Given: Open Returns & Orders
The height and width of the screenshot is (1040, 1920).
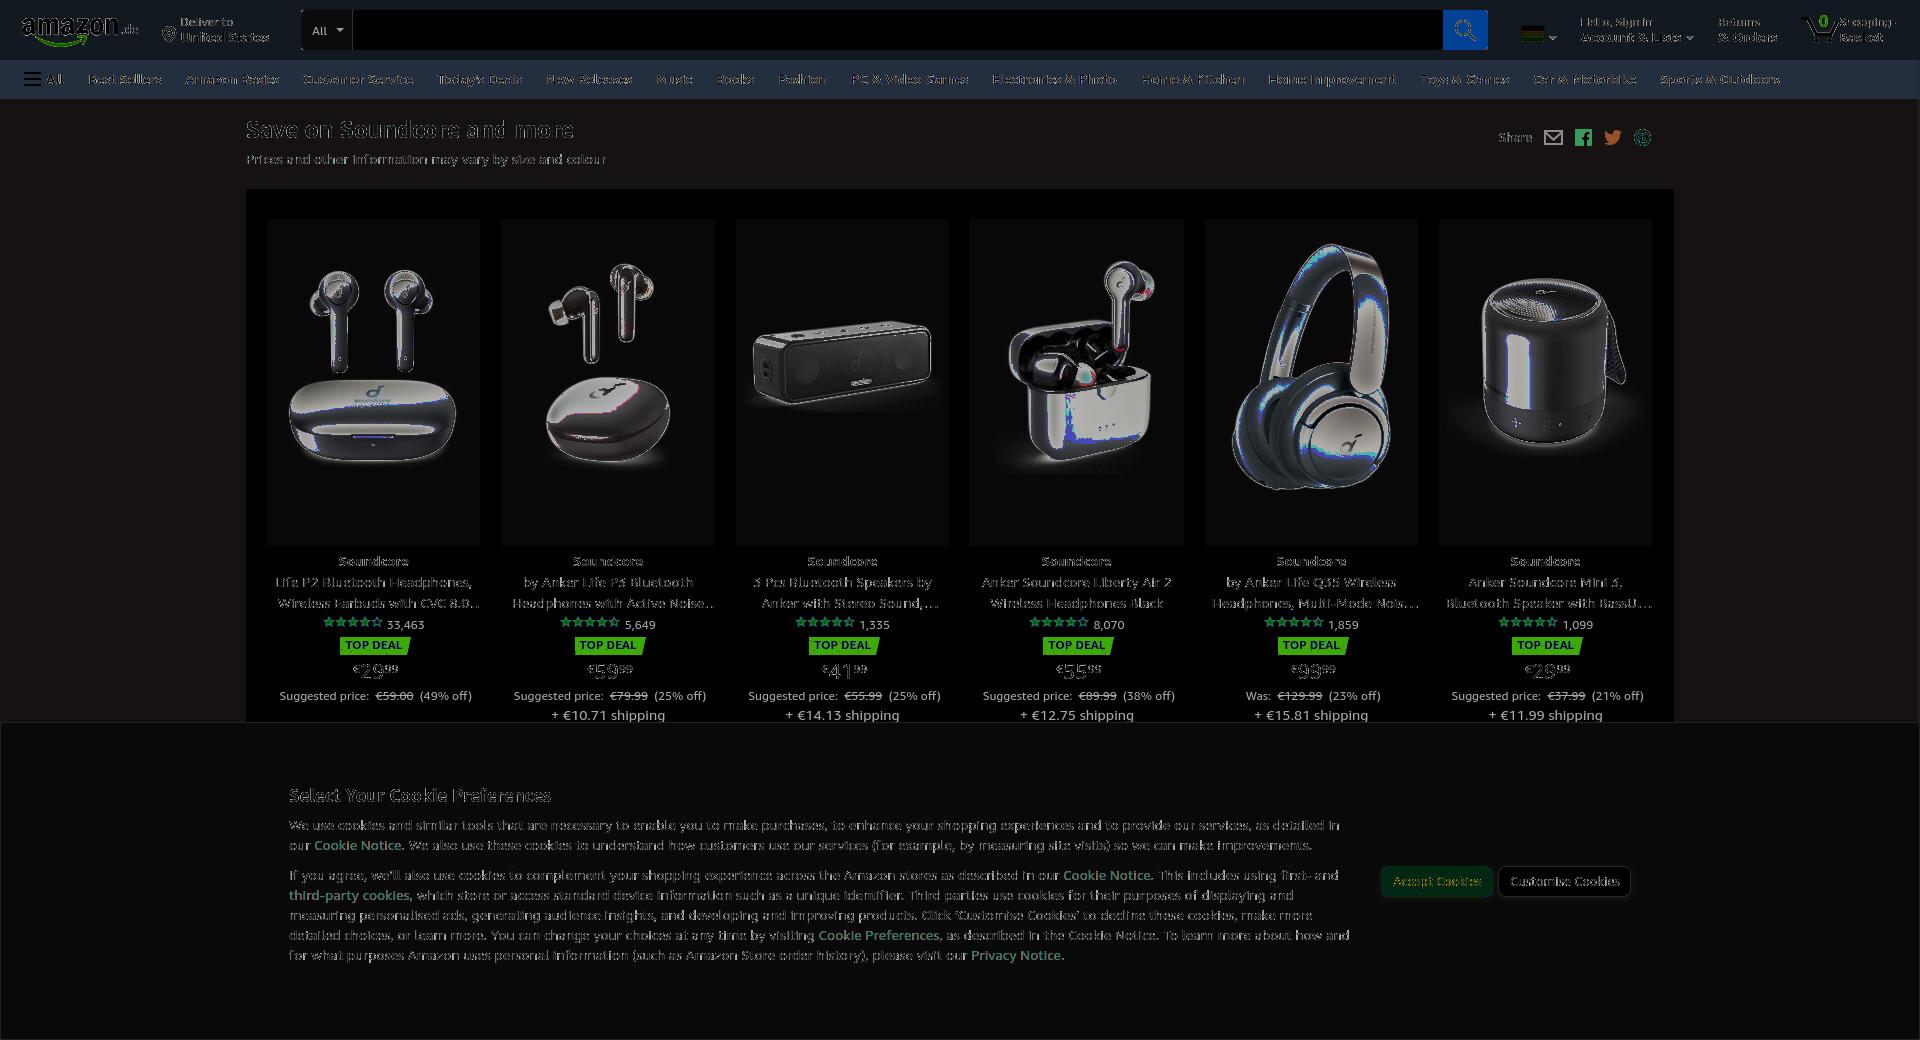Looking at the screenshot, I should click(1748, 30).
